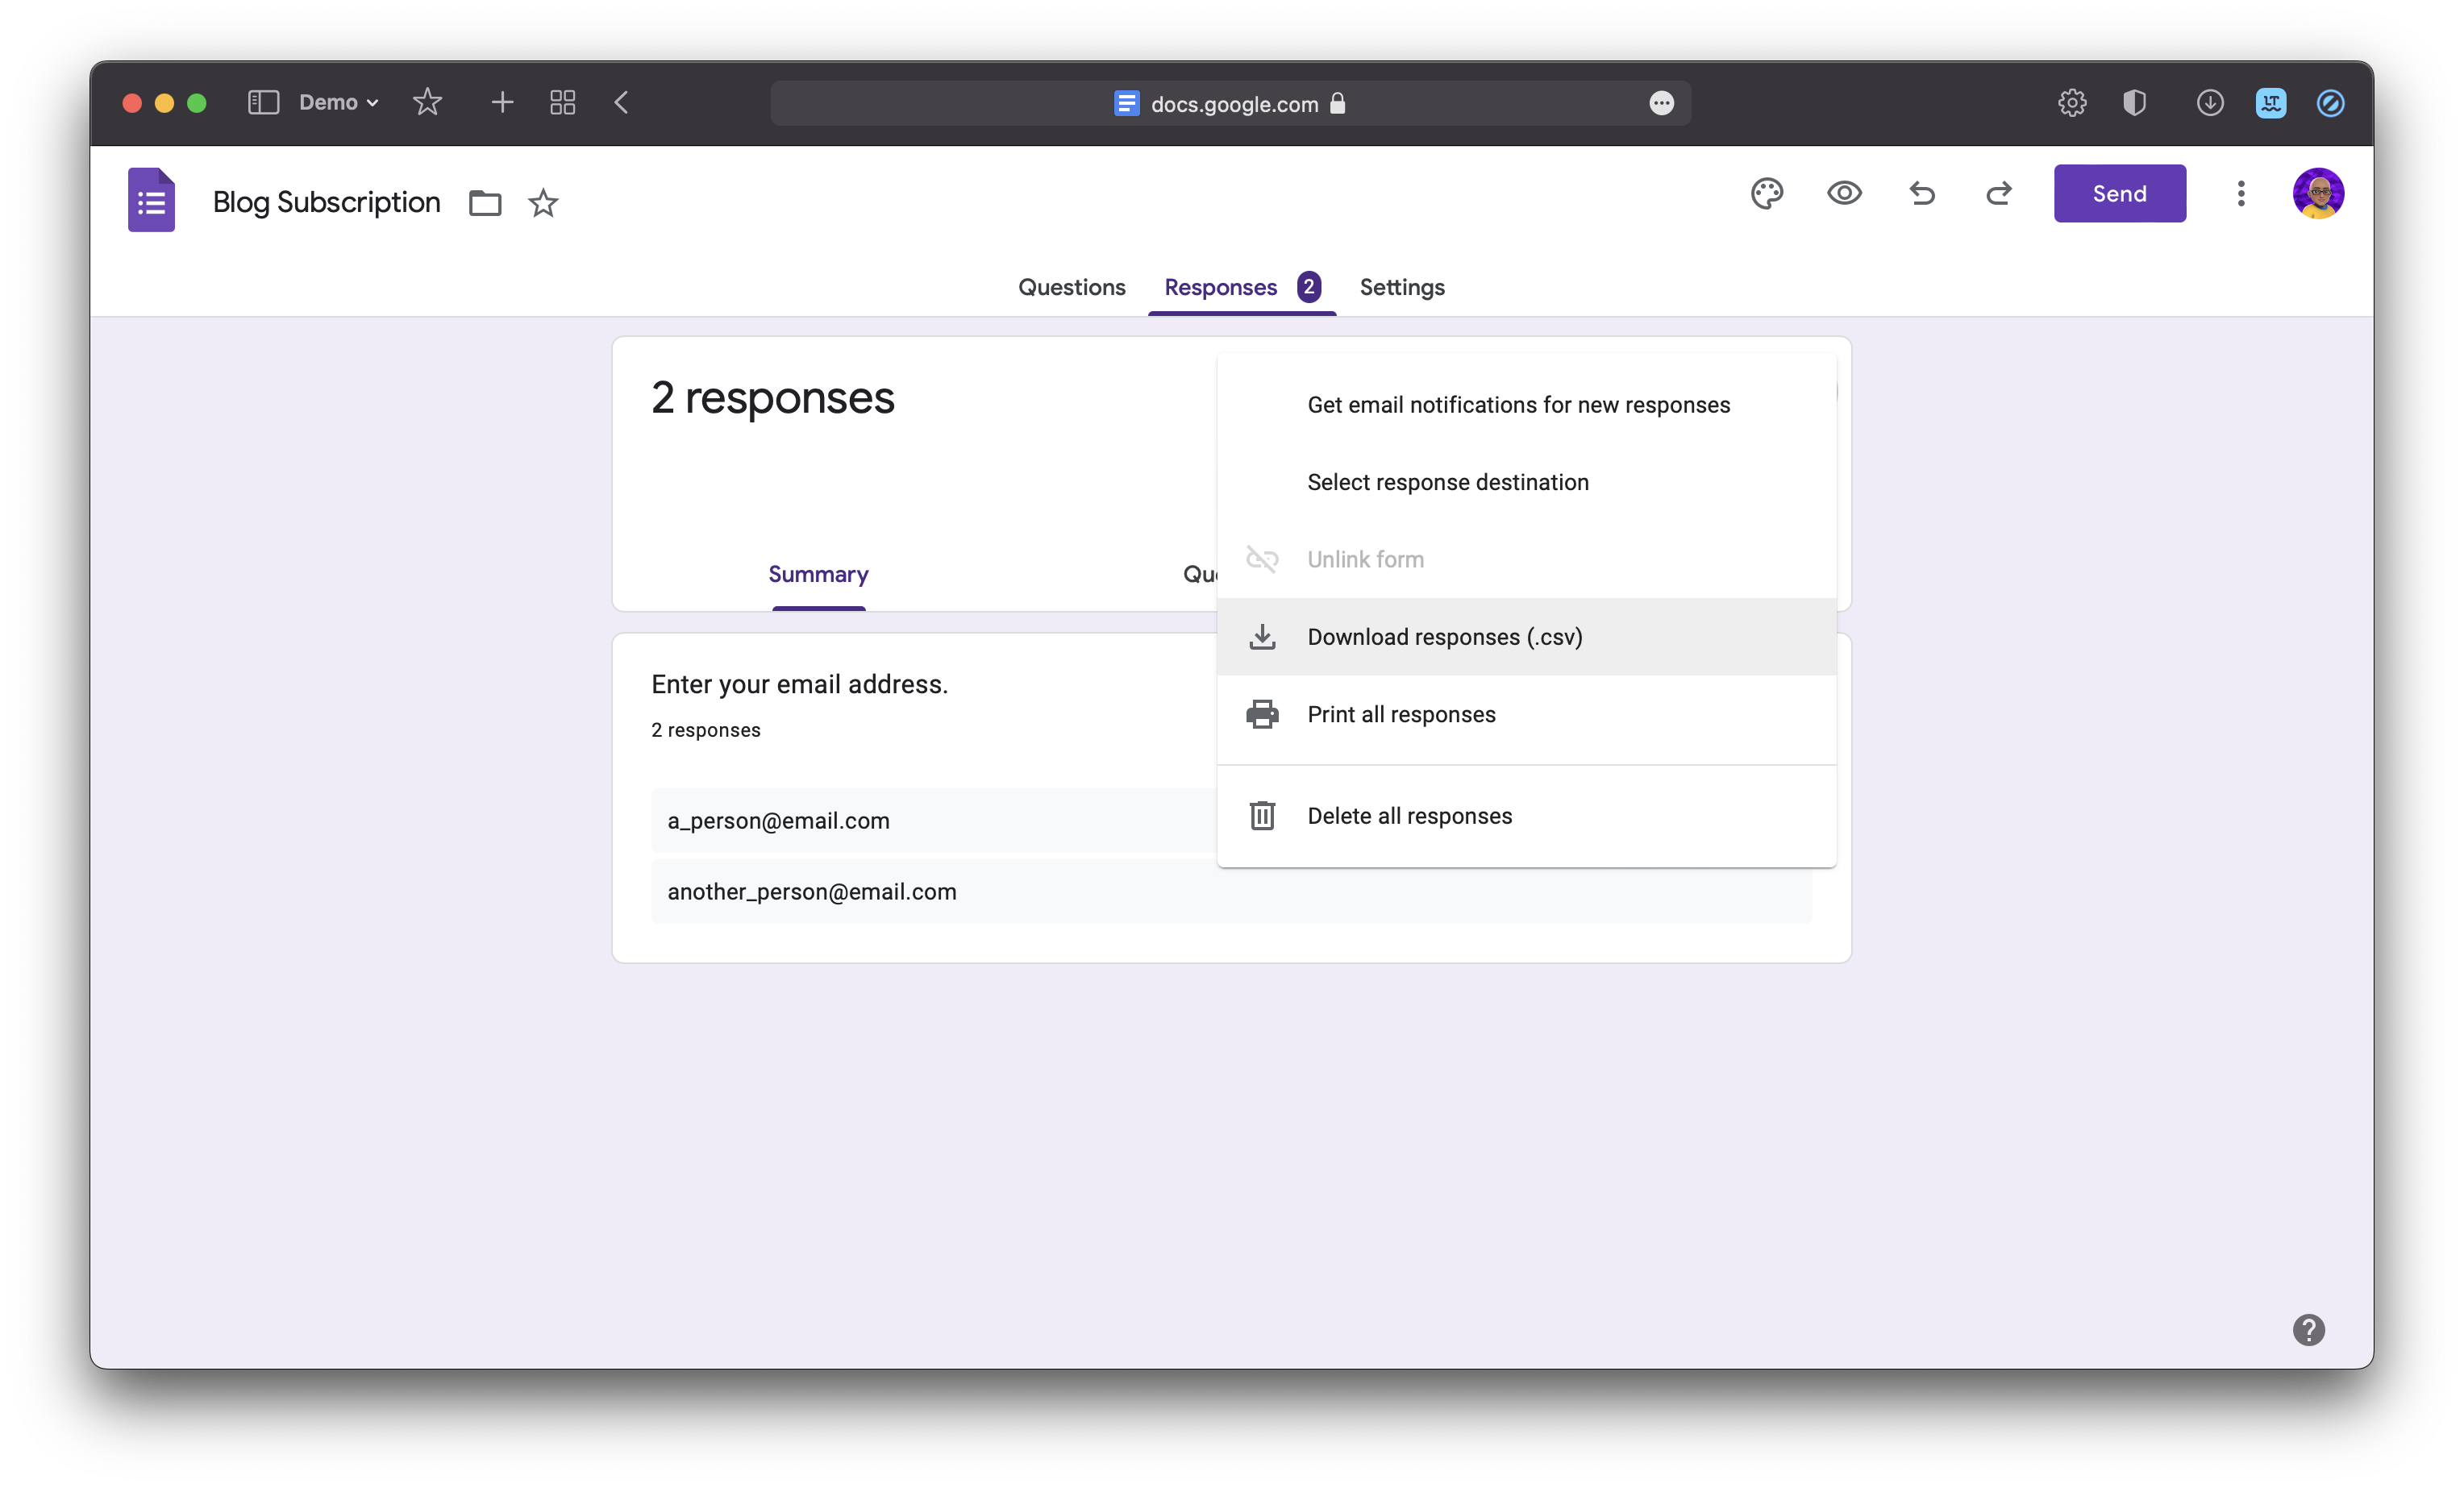The height and width of the screenshot is (1488, 2464).
Task: Open the customize theme palette icon
Action: click(1766, 193)
